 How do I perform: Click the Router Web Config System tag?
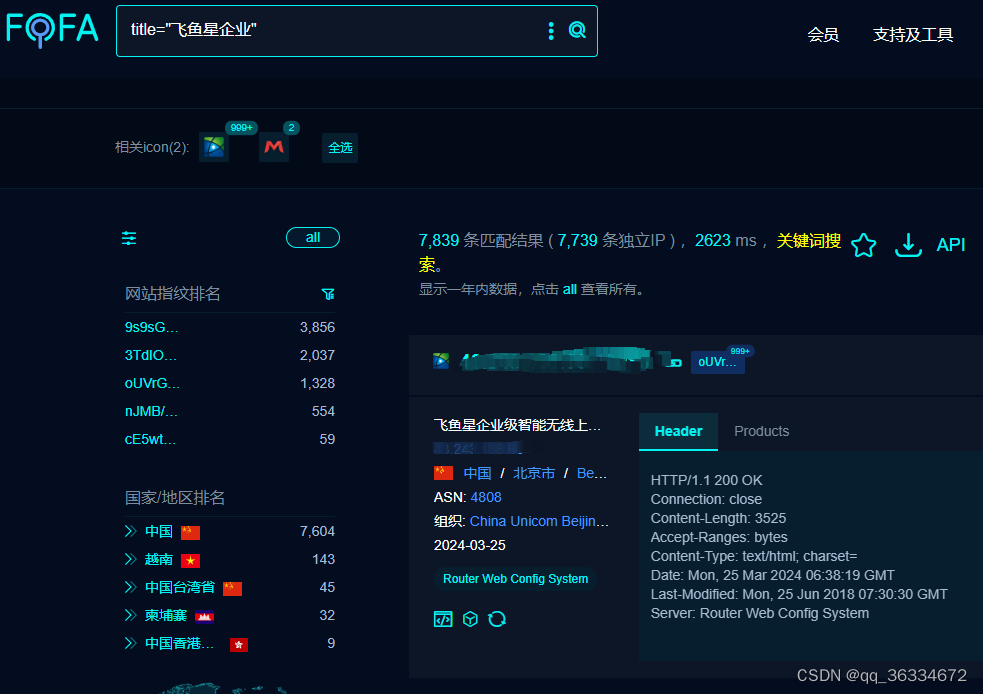515,579
